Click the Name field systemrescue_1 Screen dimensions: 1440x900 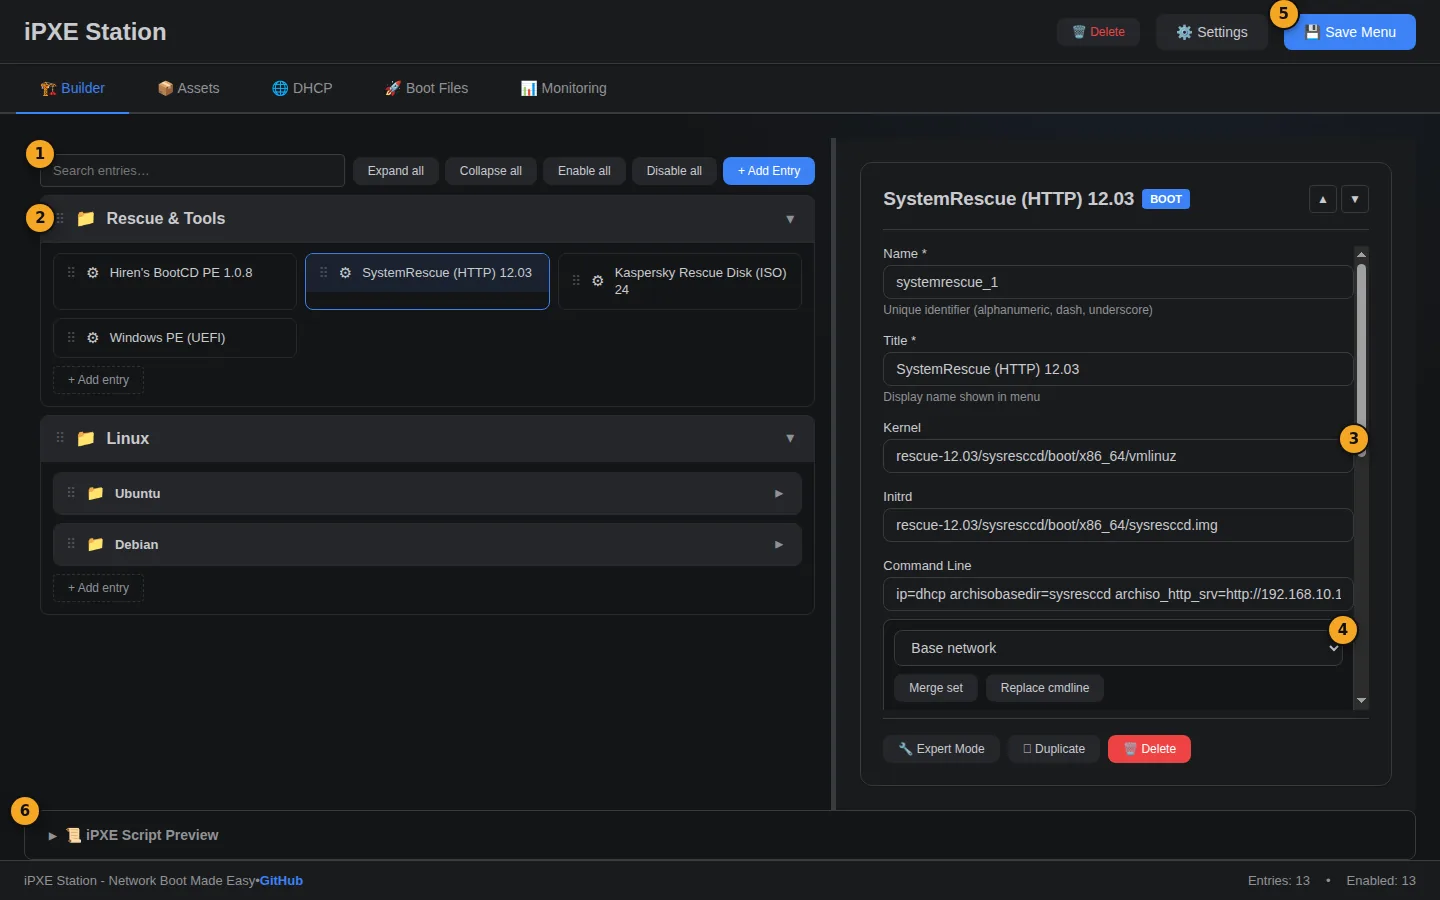(x=1118, y=282)
